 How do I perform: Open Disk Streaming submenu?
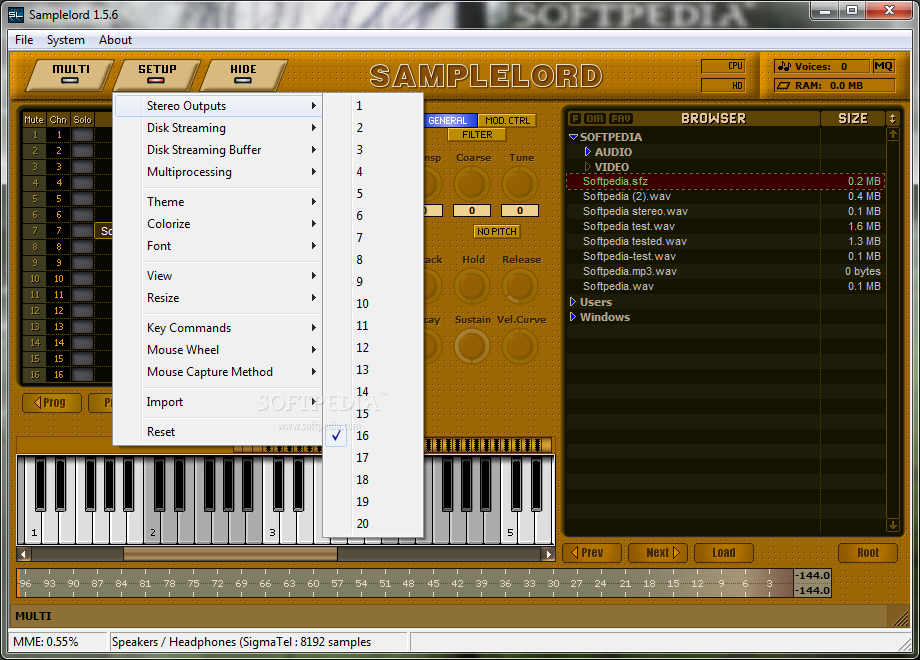tap(218, 128)
